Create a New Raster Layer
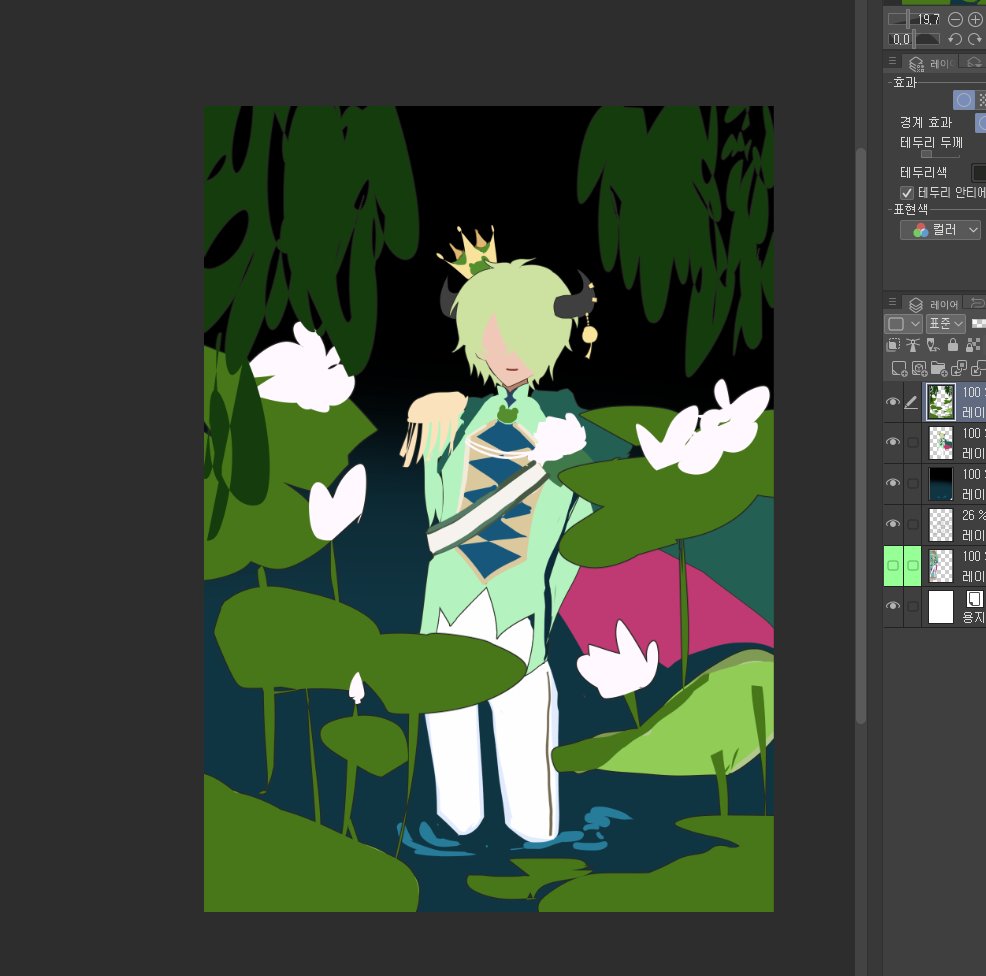Image resolution: width=986 pixels, height=976 pixels. click(x=899, y=369)
